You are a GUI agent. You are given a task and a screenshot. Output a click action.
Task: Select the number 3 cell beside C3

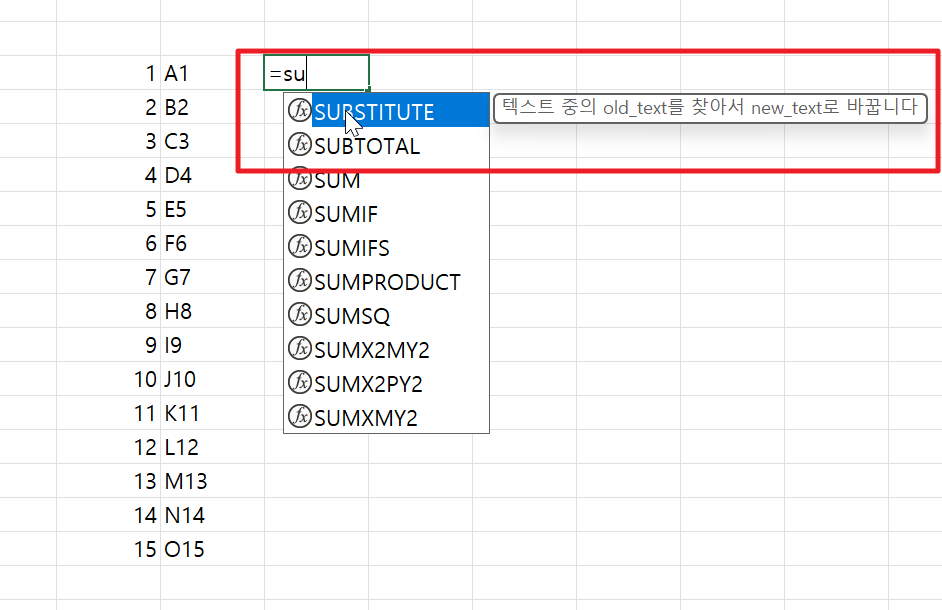click(109, 141)
